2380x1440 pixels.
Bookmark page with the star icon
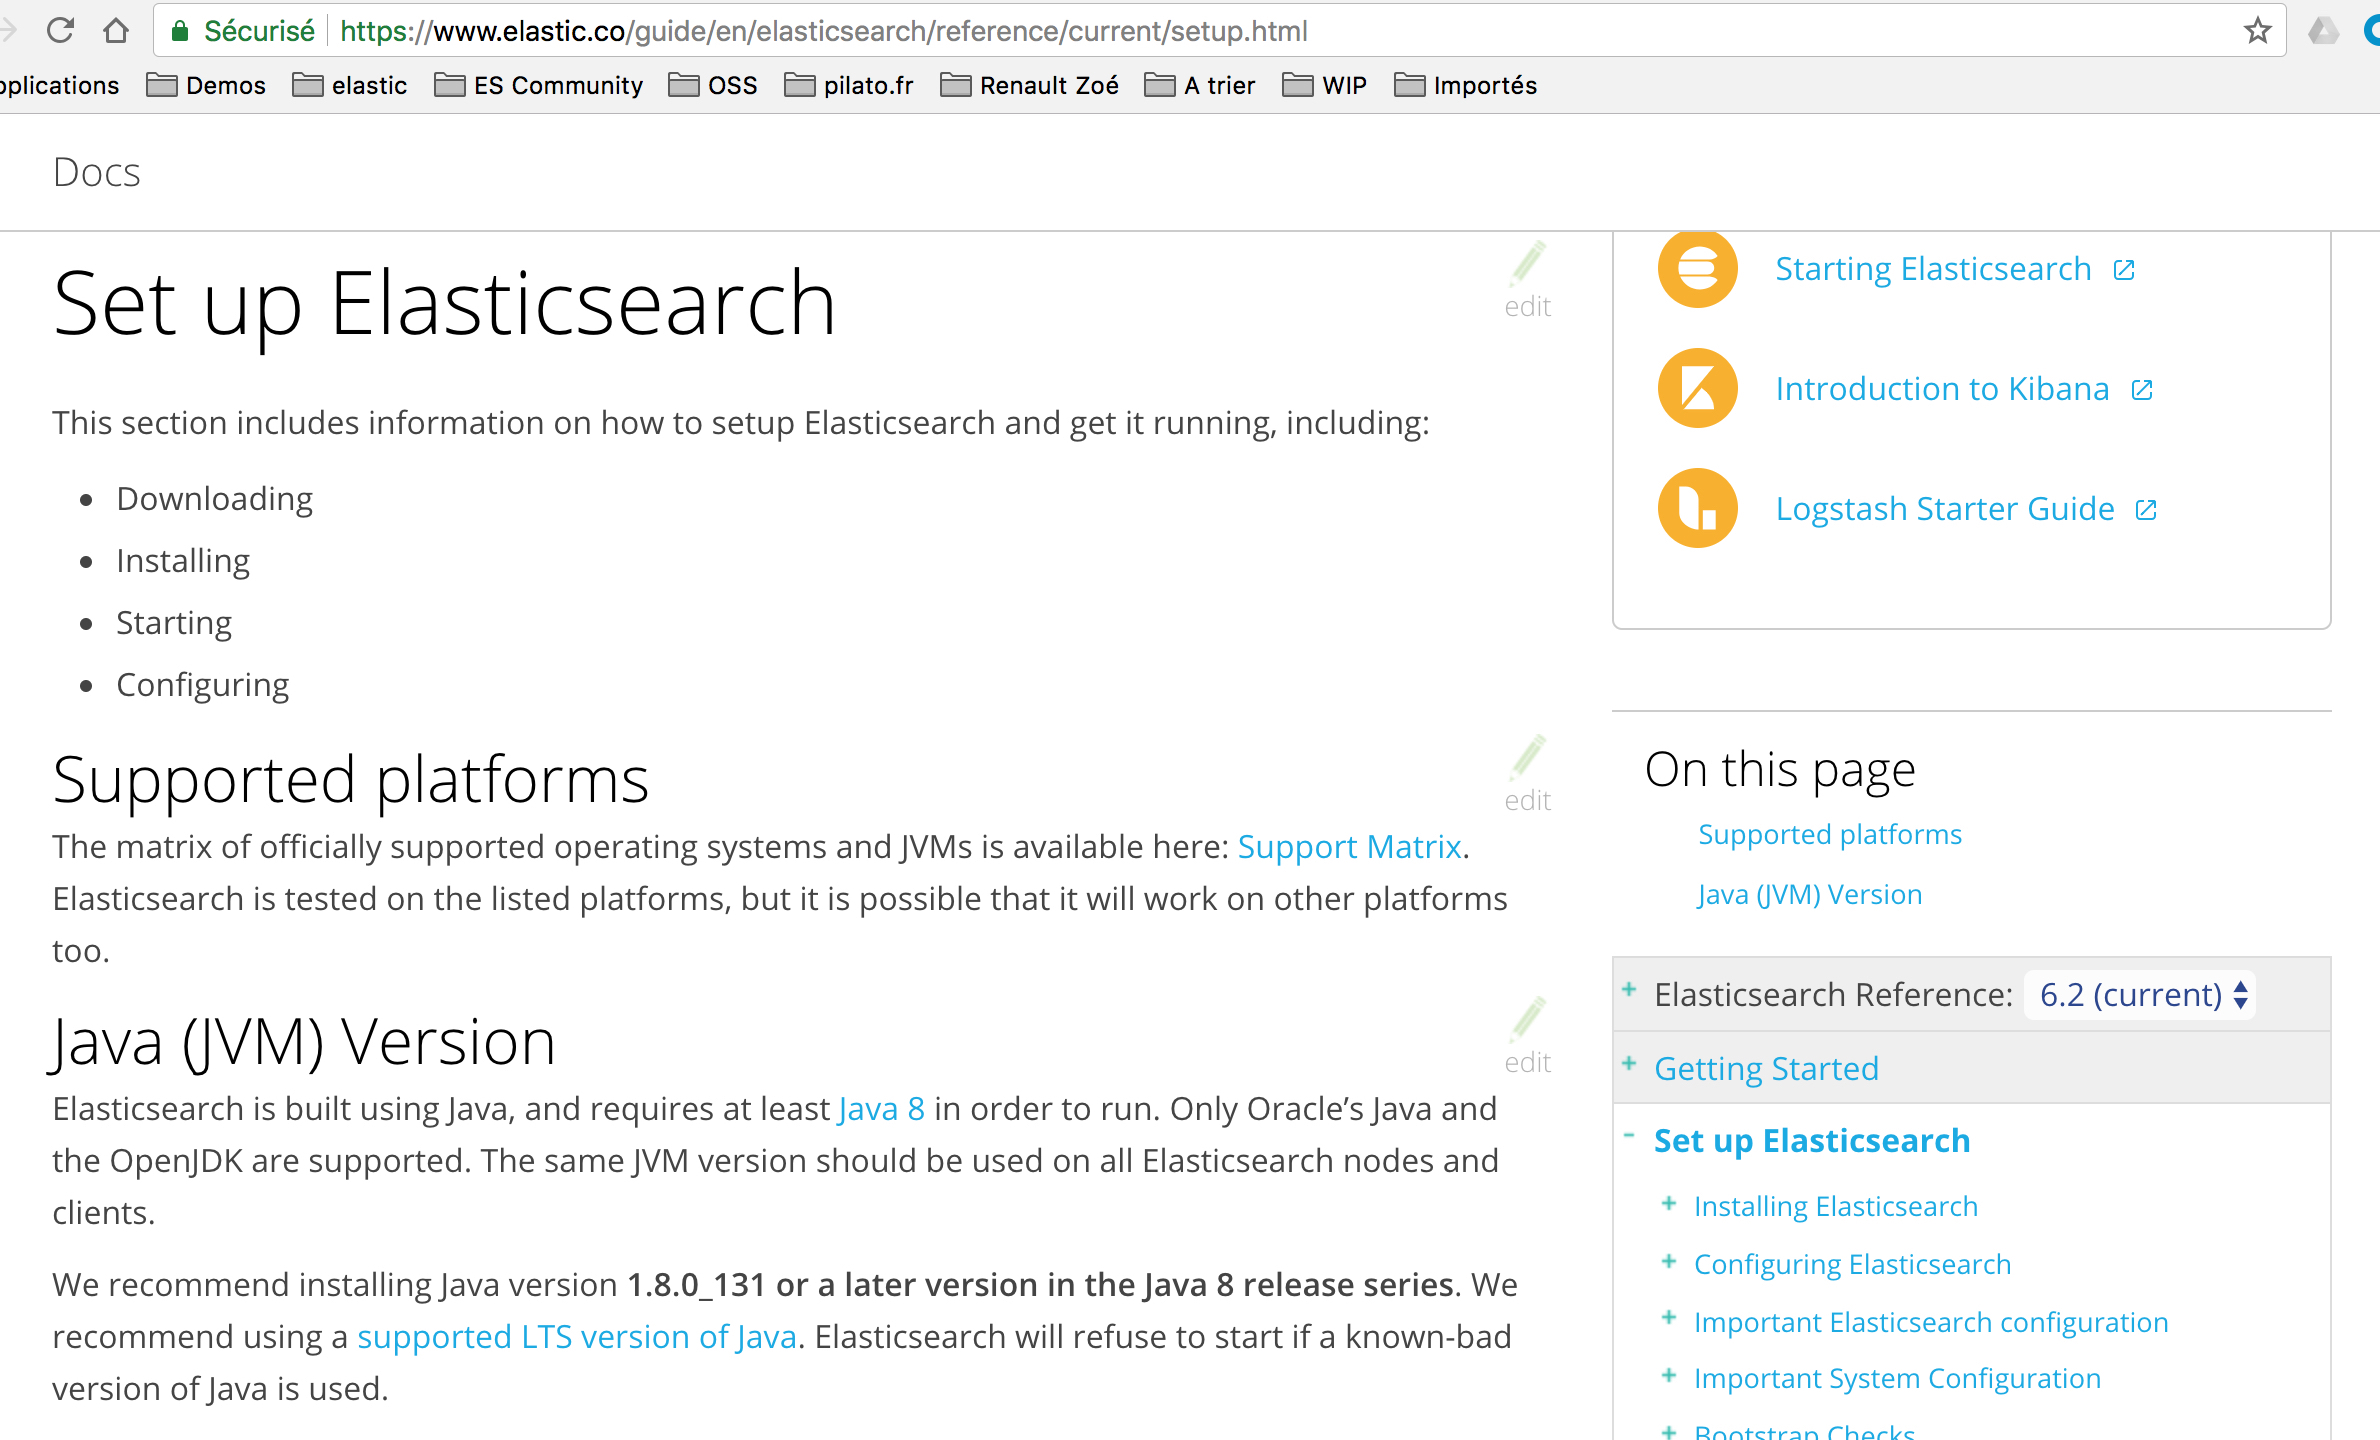[x=2257, y=31]
